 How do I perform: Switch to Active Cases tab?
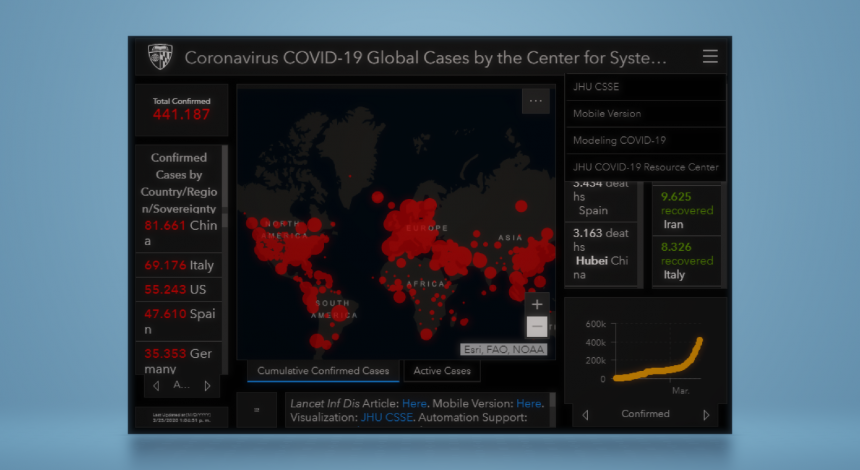pos(442,371)
